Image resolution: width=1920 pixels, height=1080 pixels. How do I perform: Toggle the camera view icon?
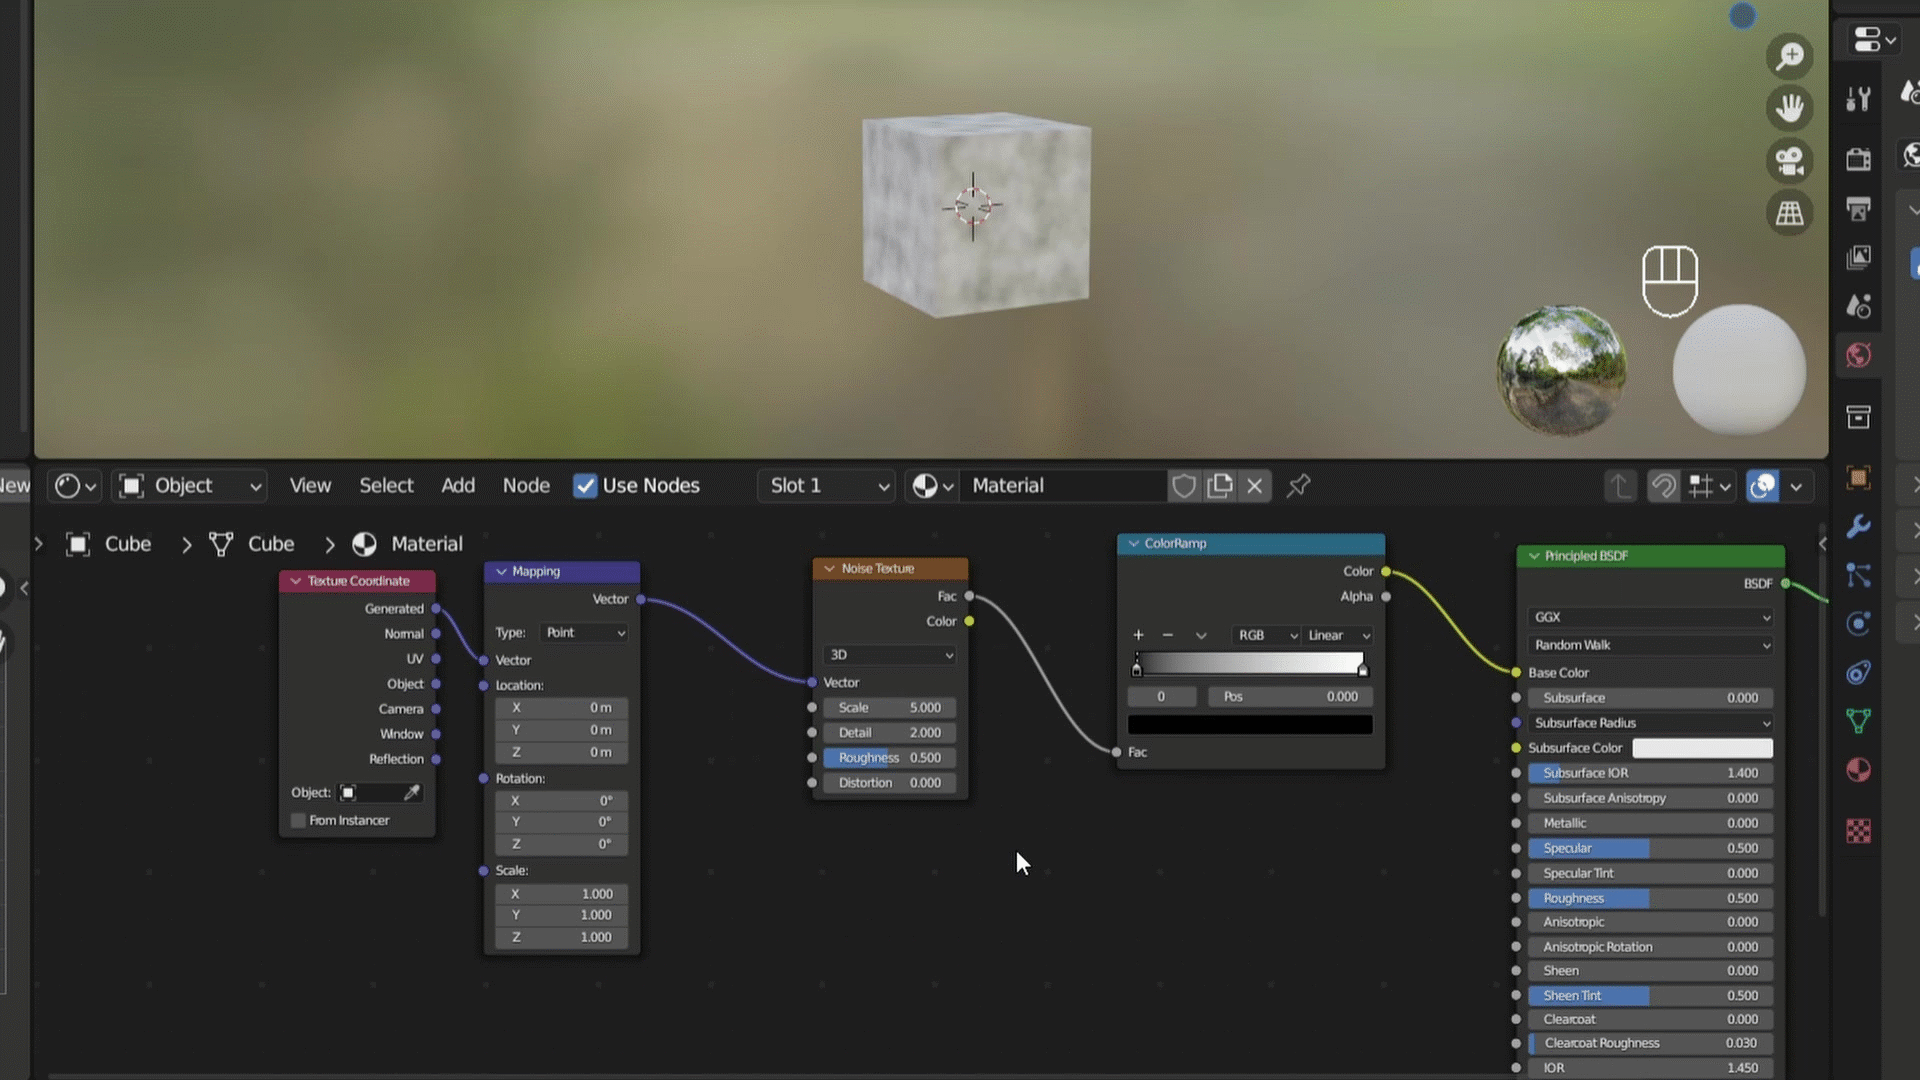click(x=1789, y=161)
